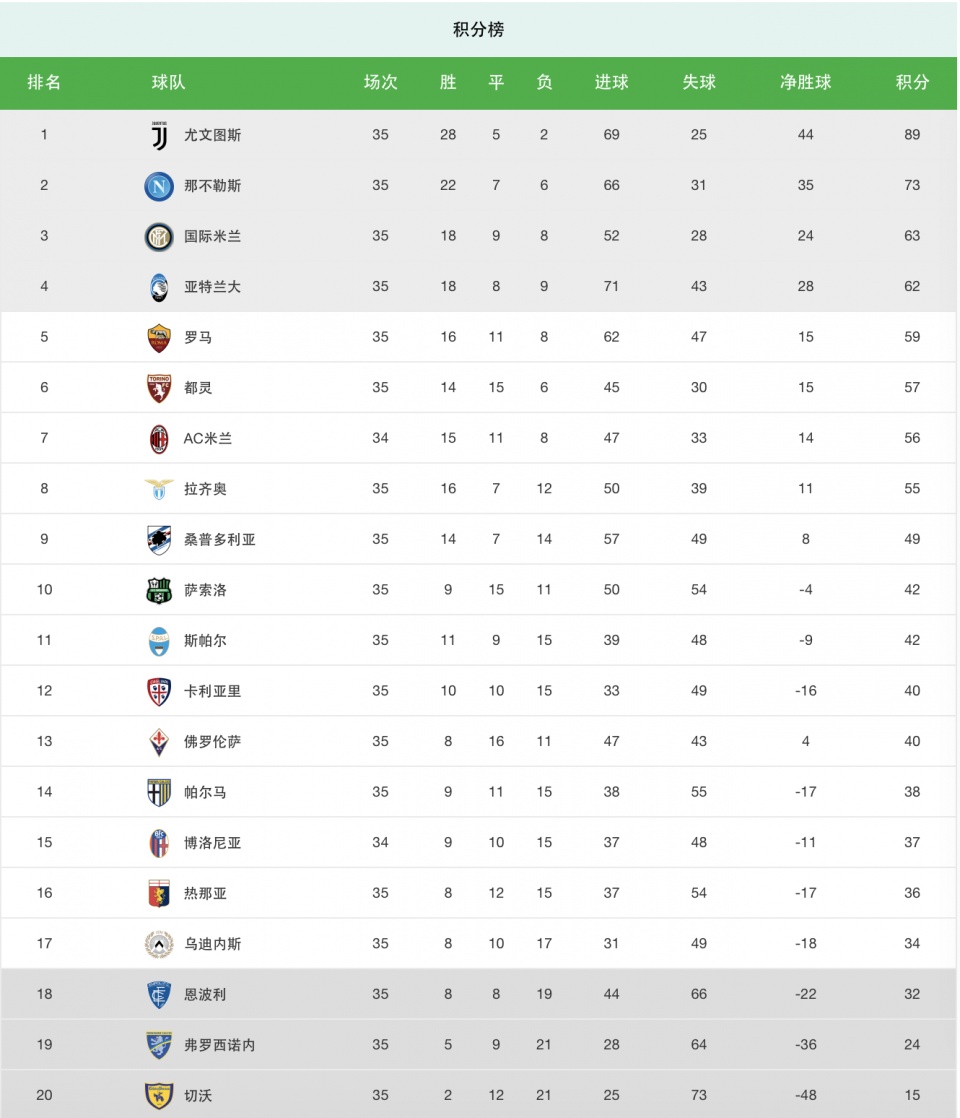This screenshot has height=1118, width=960.
Task: Select the AS Roma wolf crest
Action: (159, 338)
